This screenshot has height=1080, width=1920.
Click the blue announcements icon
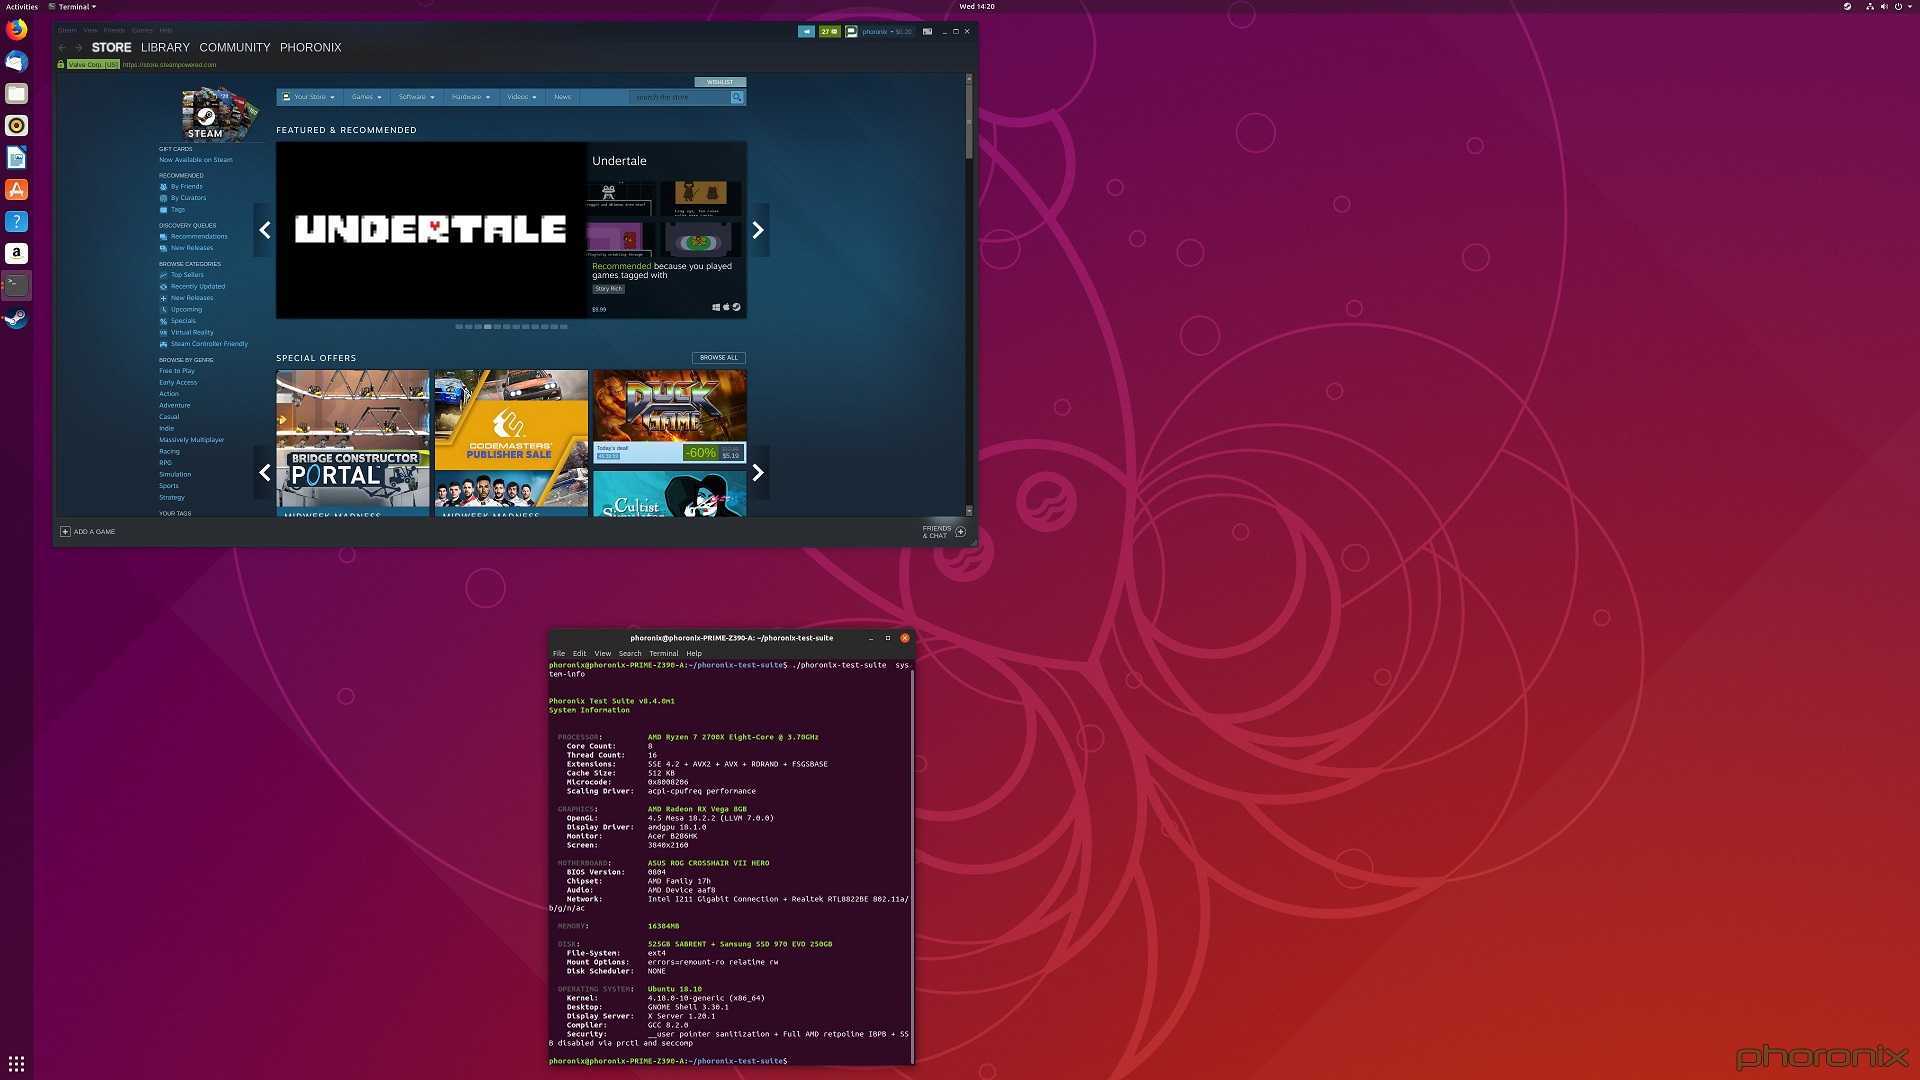pyautogui.click(x=806, y=31)
